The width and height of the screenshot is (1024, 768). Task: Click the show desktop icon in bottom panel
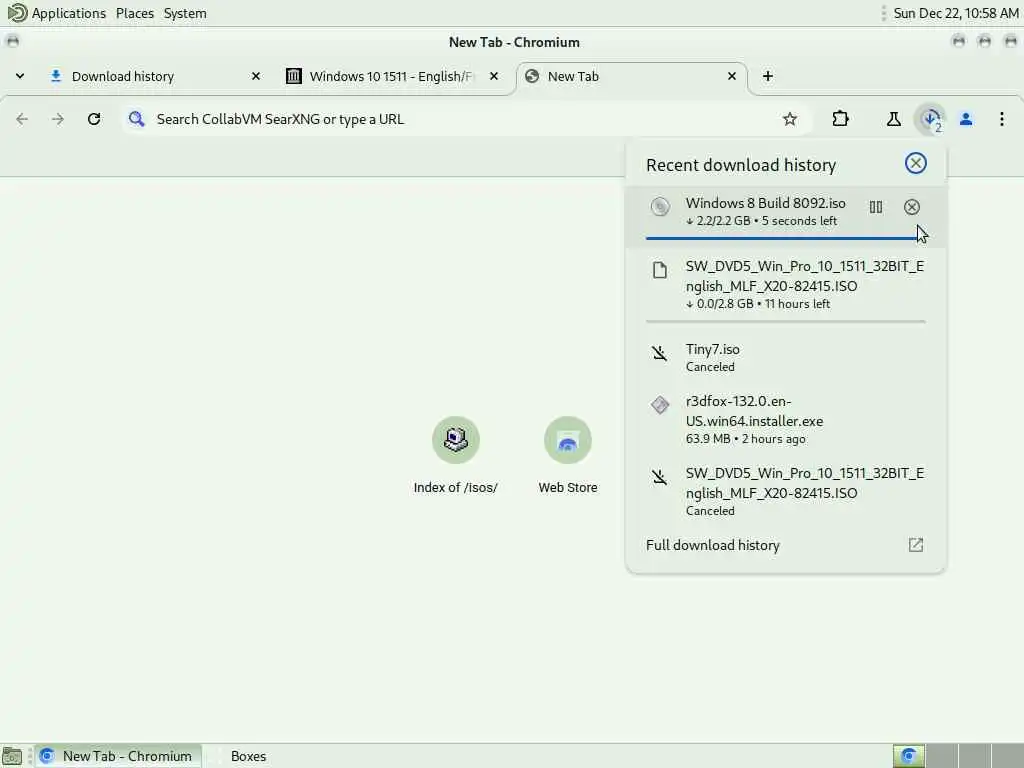coord(12,756)
